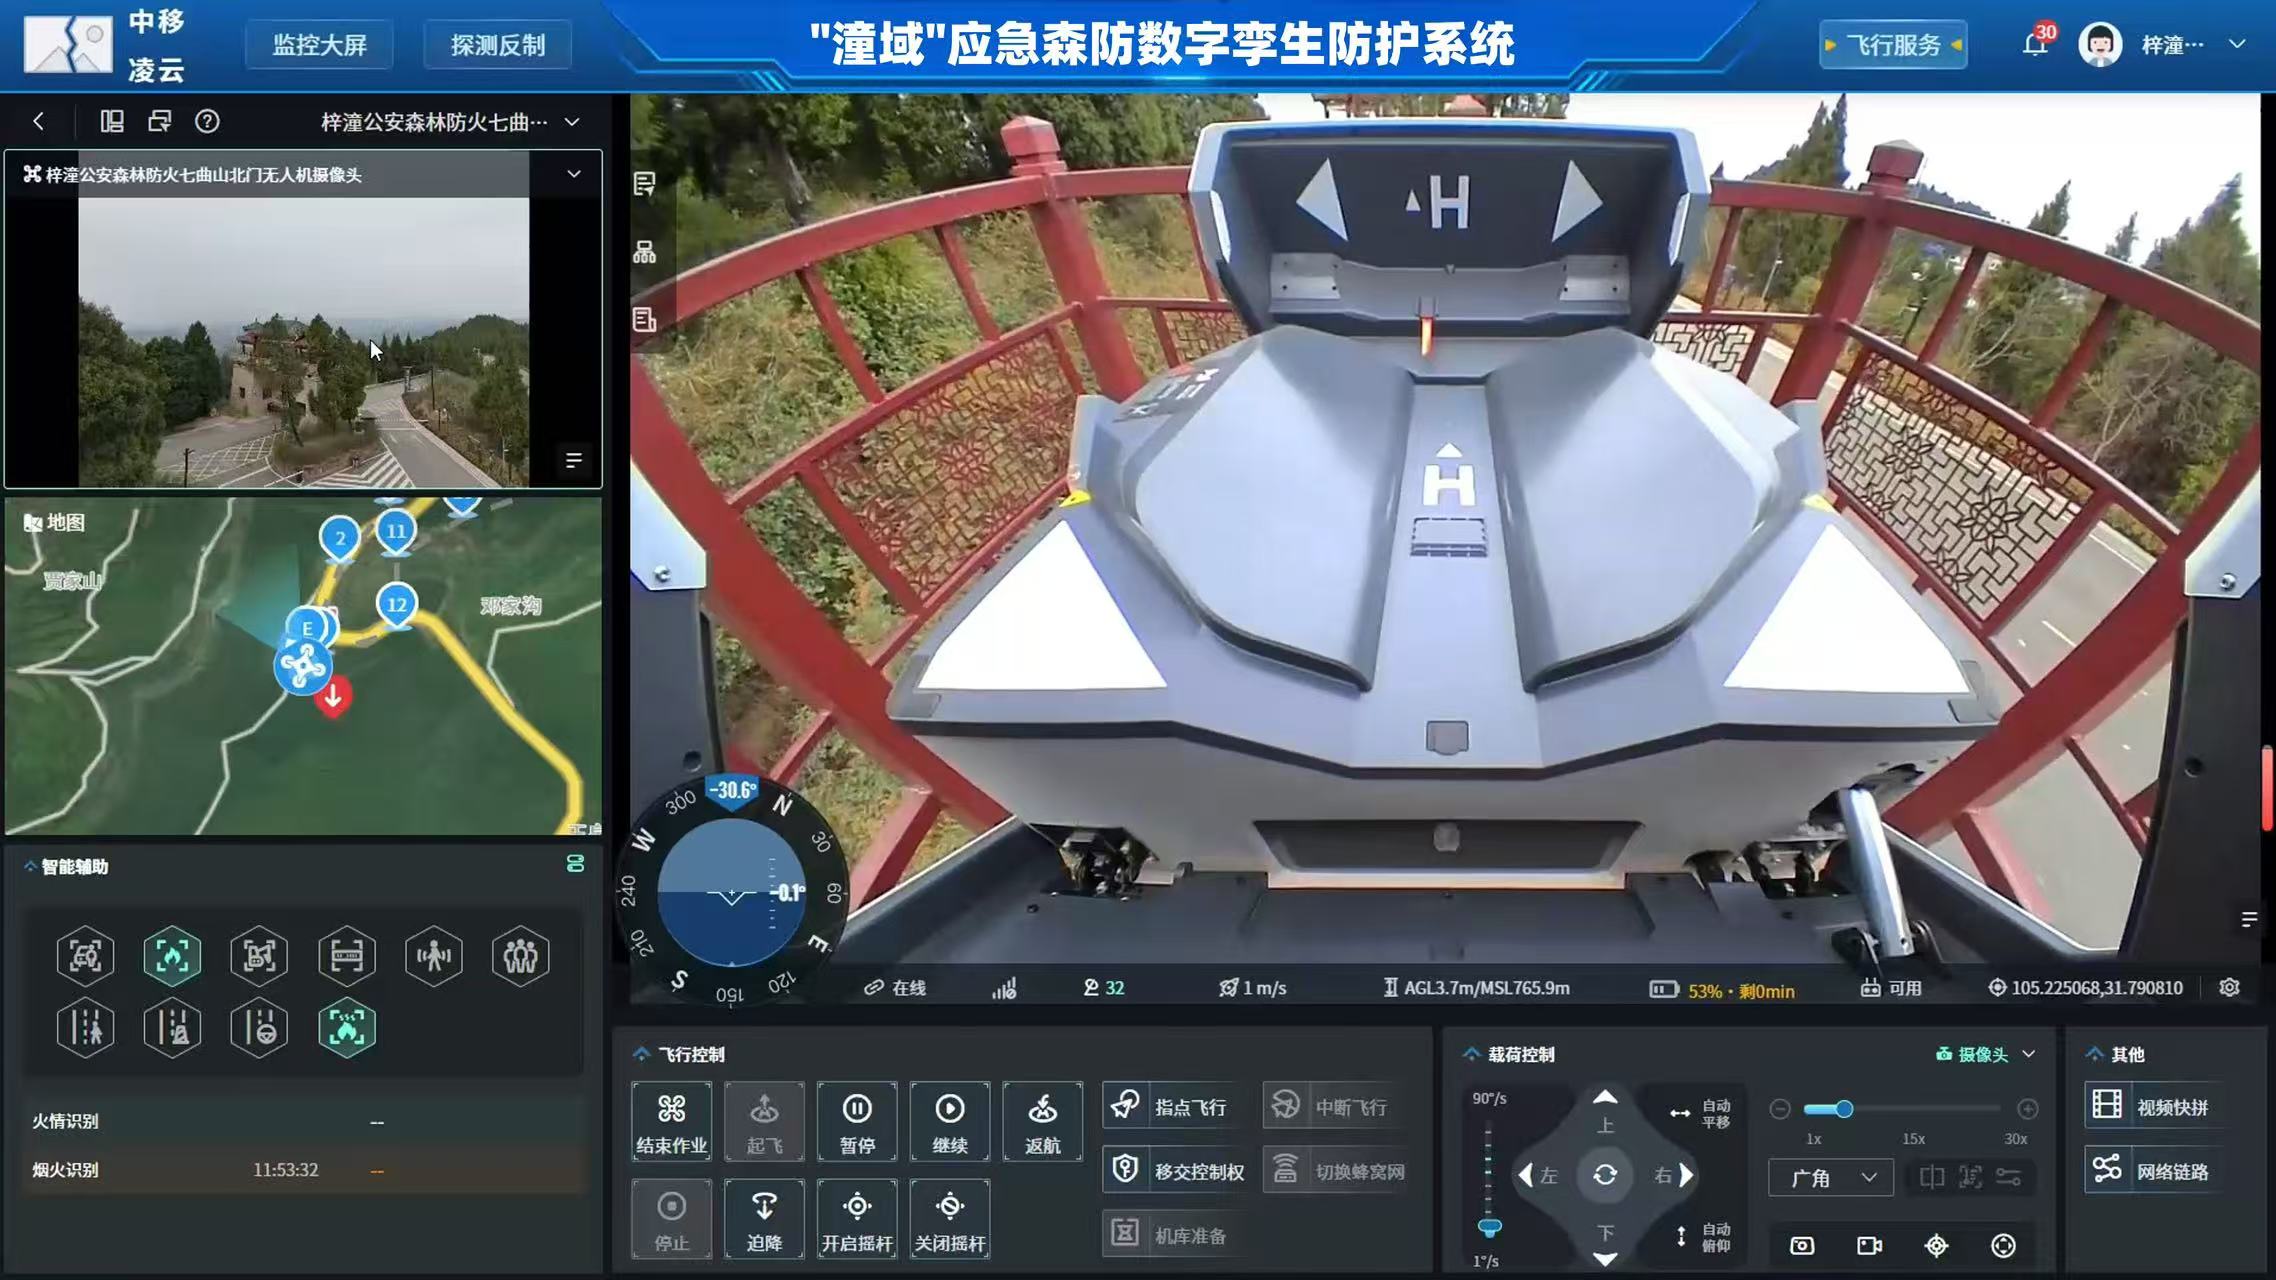Open the 探测反制 tab
The height and width of the screenshot is (1280, 2276).
pos(497,45)
